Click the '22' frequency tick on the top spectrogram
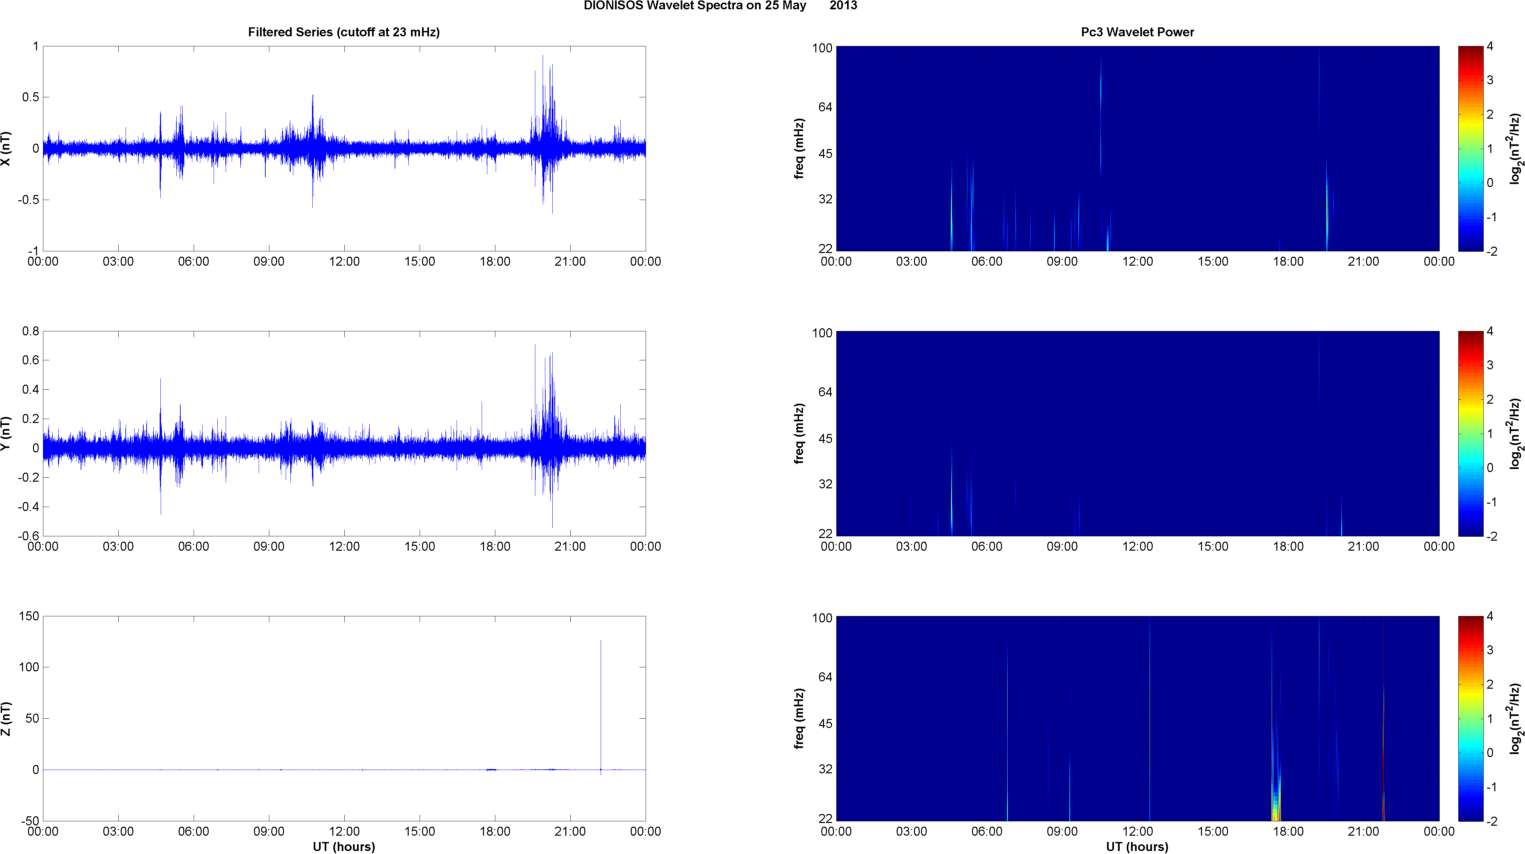 coord(825,248)
